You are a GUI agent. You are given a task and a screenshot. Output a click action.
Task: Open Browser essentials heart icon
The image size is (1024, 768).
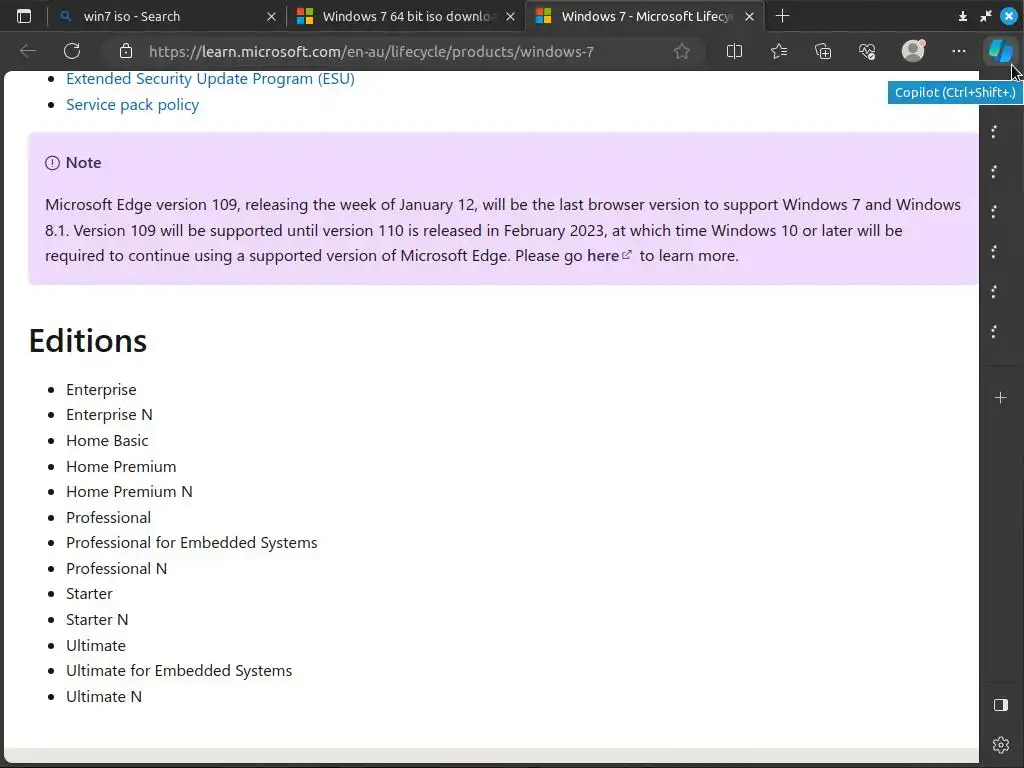click(867, 51)
